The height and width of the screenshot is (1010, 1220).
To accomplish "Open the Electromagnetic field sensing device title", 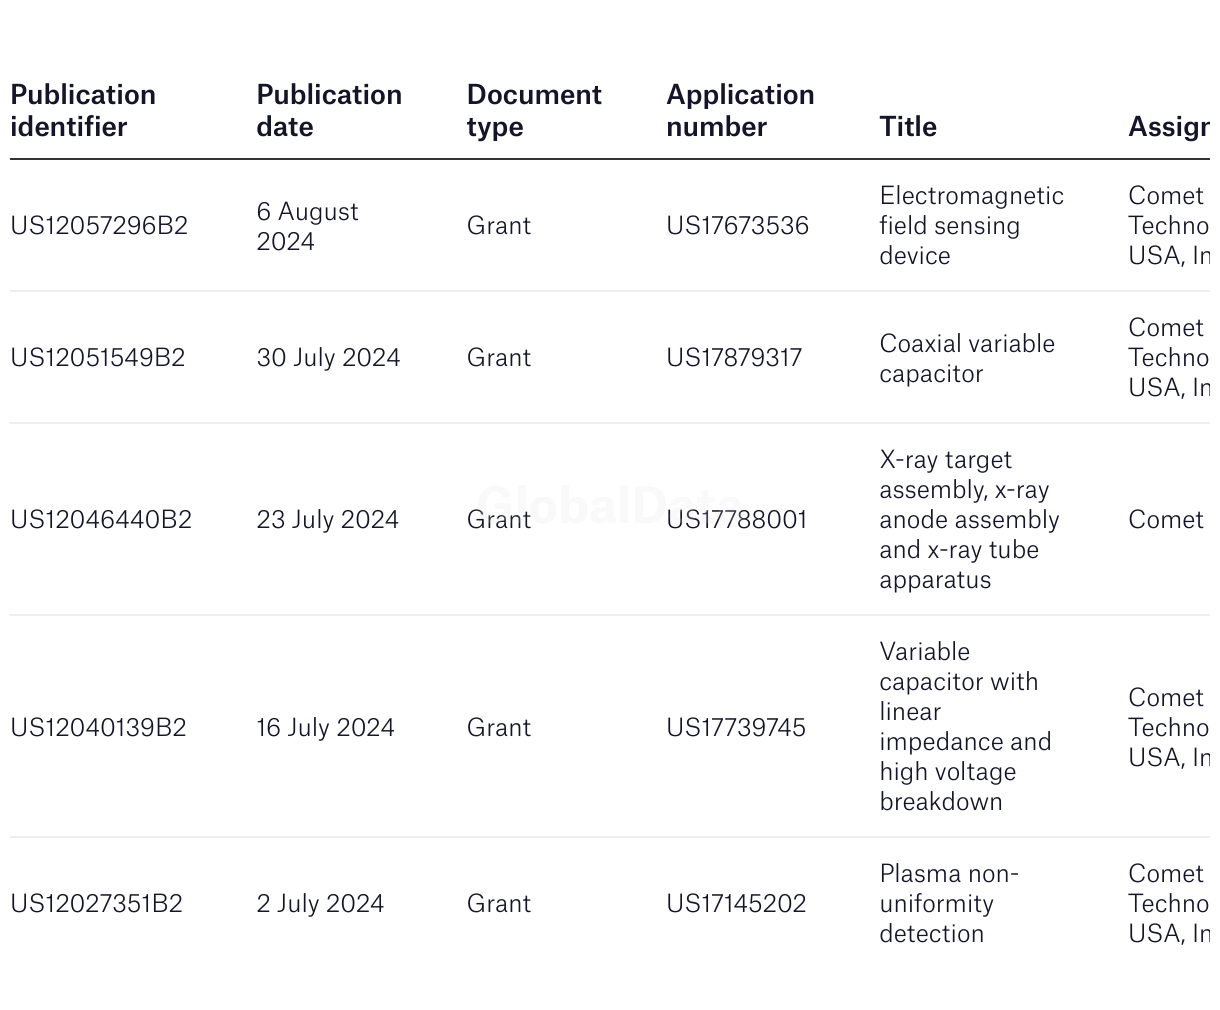I will pos(970,226).
